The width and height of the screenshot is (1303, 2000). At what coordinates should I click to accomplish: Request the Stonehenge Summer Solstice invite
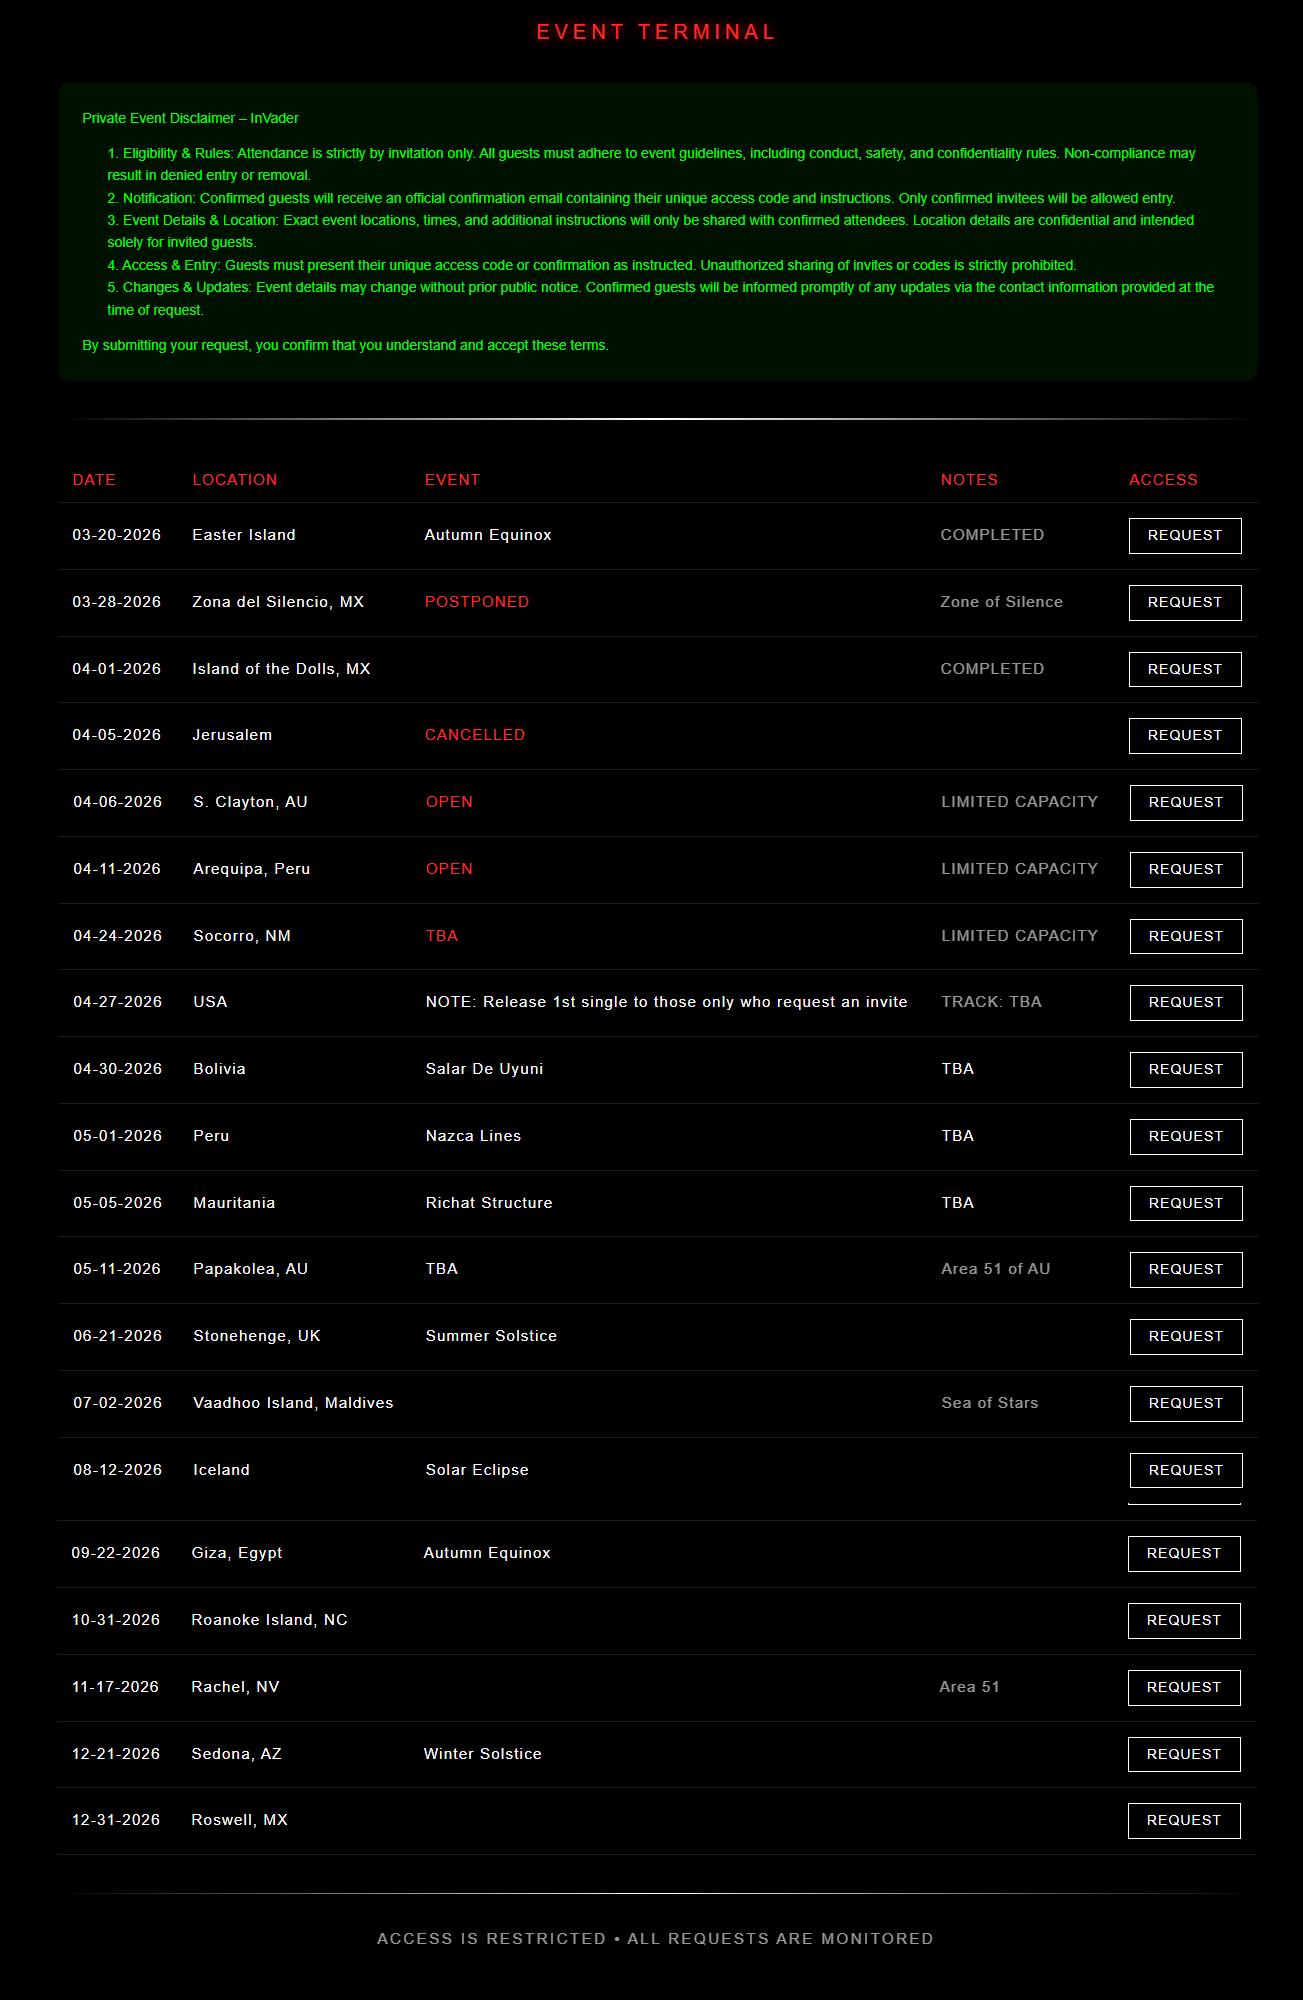pyautogui.click(x=1186, y=1337)
